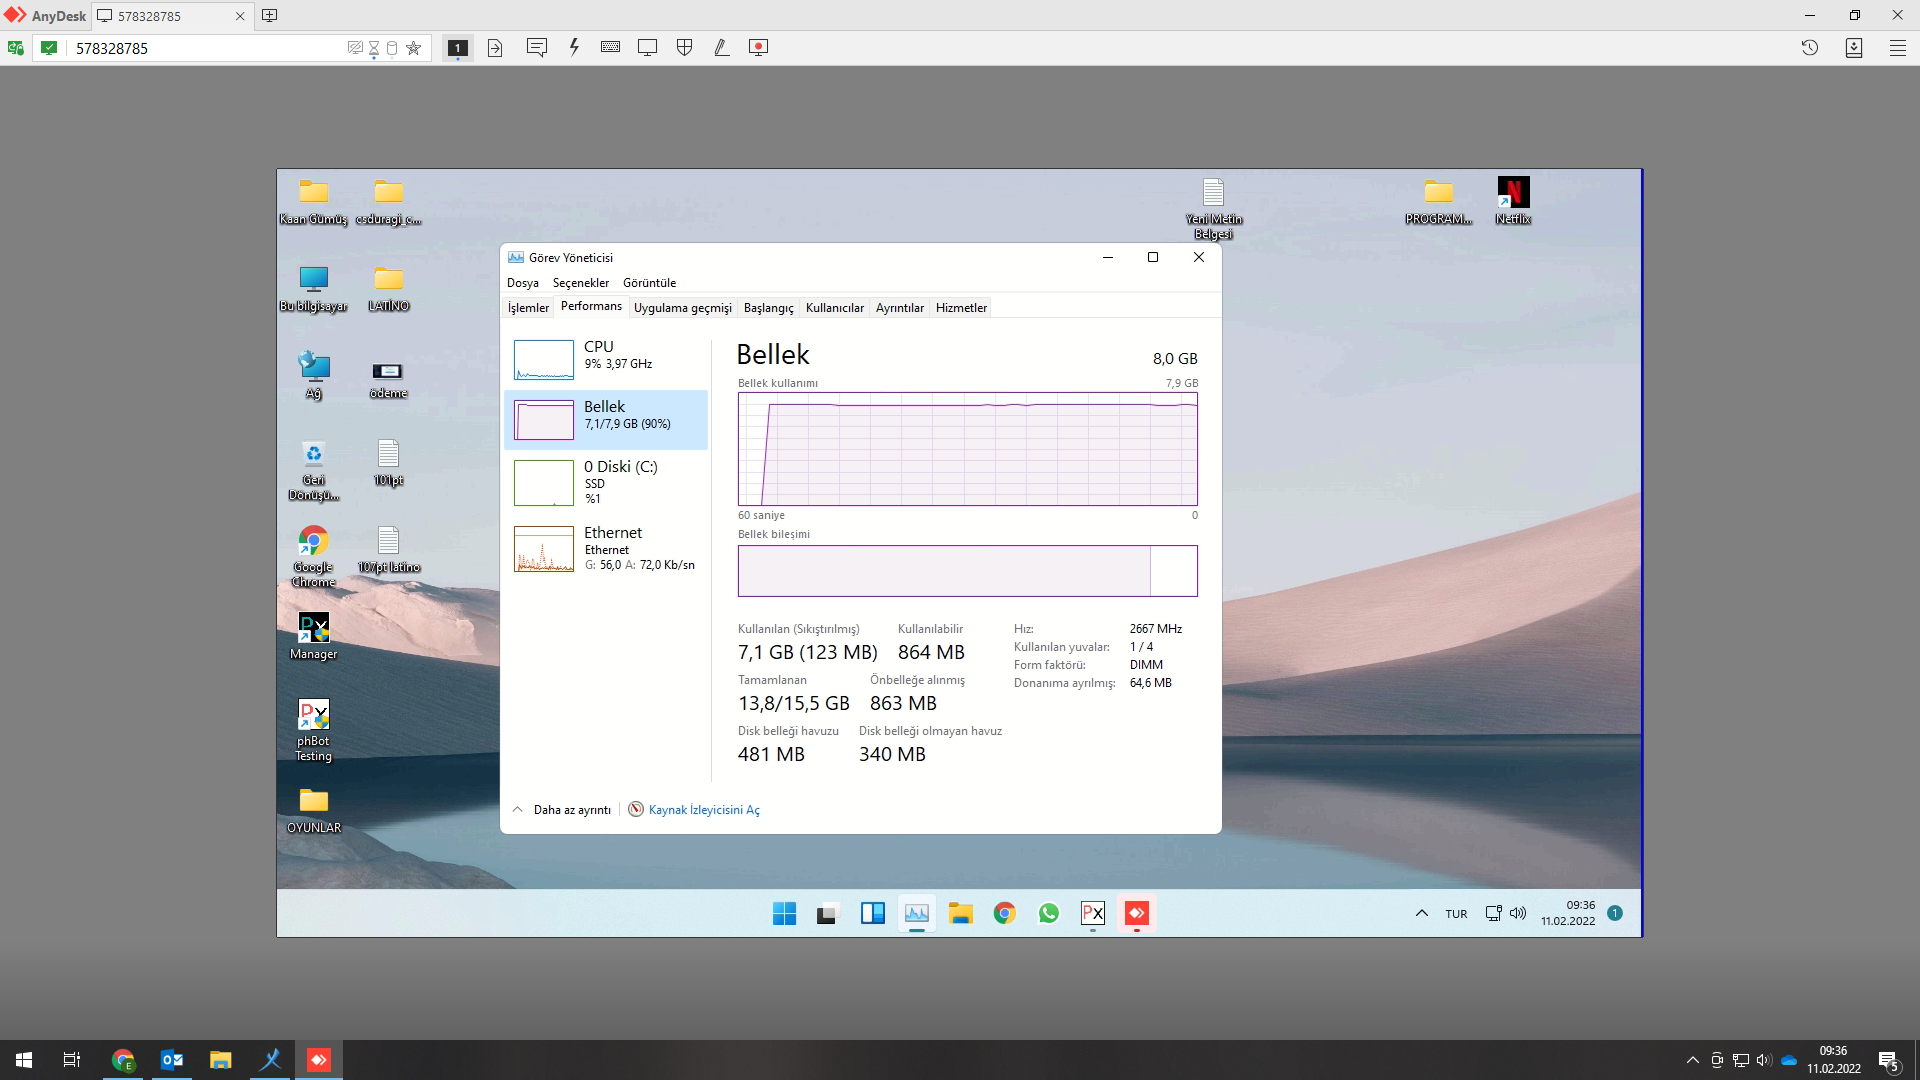Switch to the Başlangıç tab
Image resolution: width=1920 pixels, height=1080 pixels.
click(769, 308)
